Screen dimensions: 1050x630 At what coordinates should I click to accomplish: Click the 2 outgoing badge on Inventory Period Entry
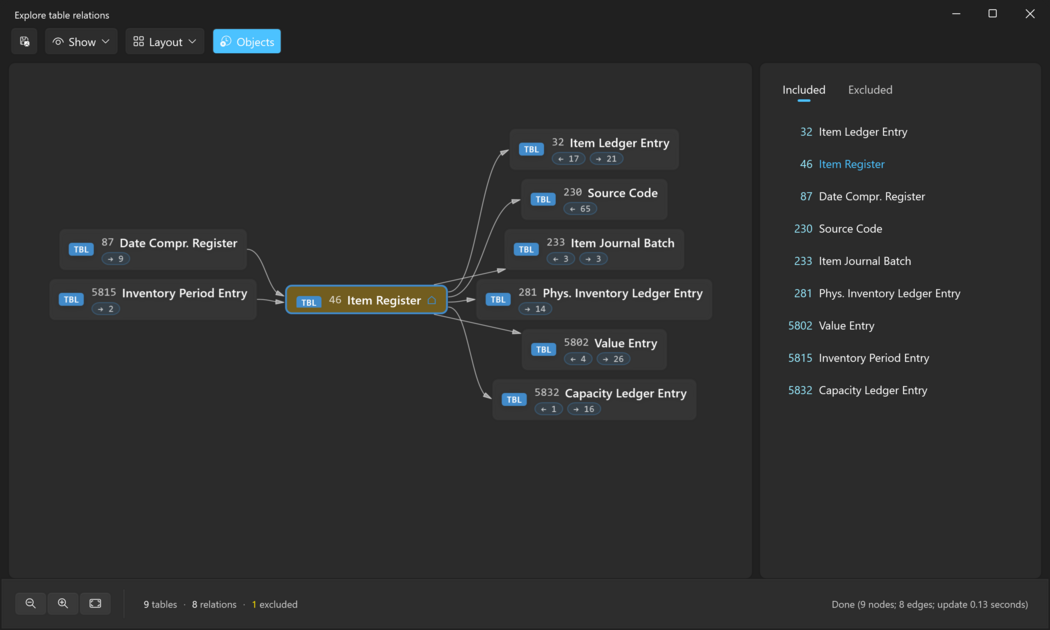(x=106, y=309)
